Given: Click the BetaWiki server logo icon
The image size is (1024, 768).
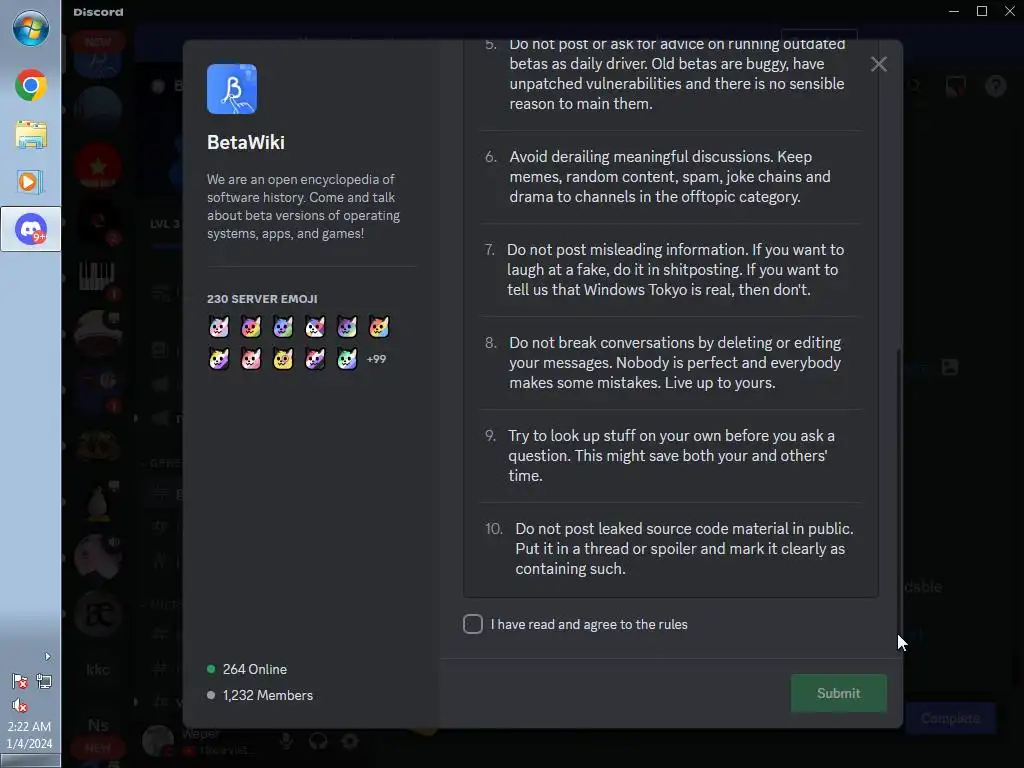Looking at the screenshot, I should 232,89.
